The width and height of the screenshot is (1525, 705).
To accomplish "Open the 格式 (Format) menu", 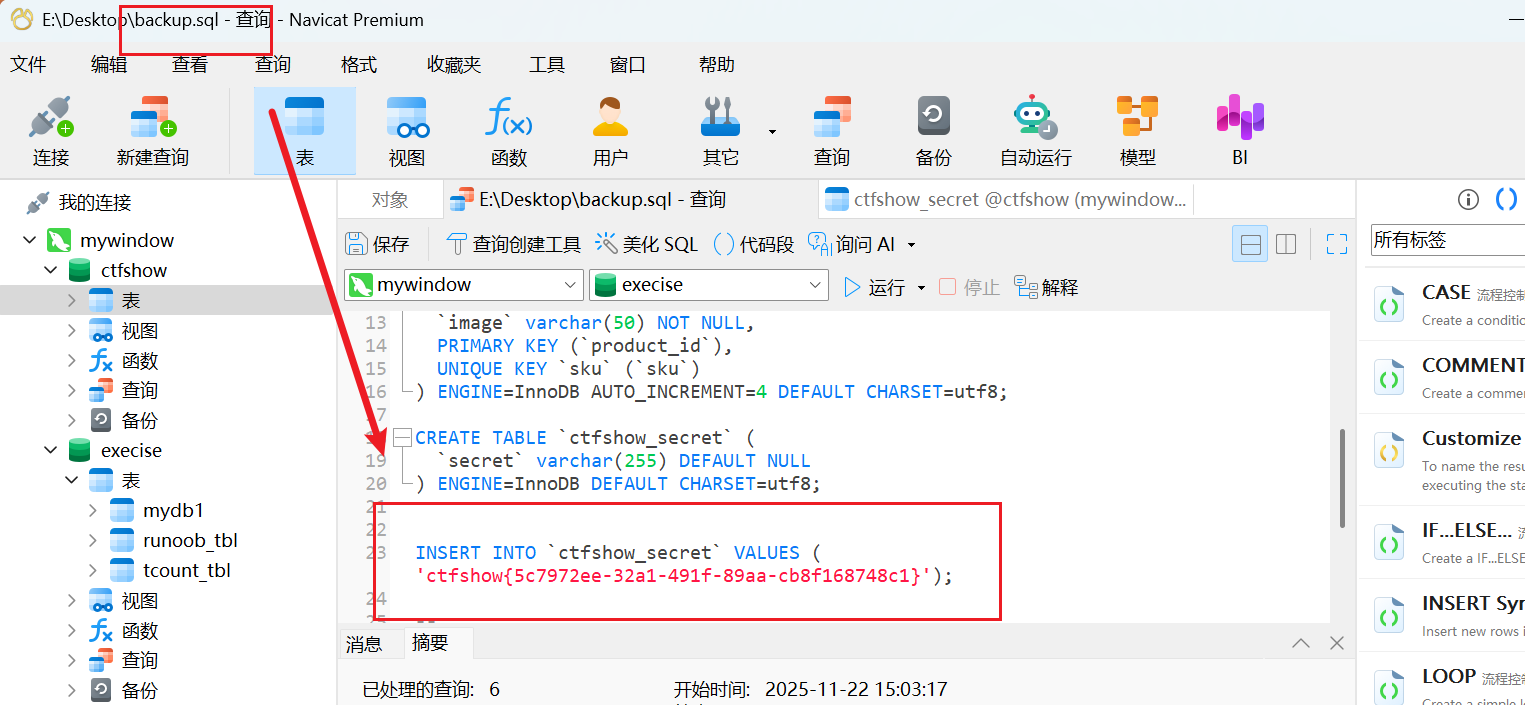I will [x=359, y=65].
